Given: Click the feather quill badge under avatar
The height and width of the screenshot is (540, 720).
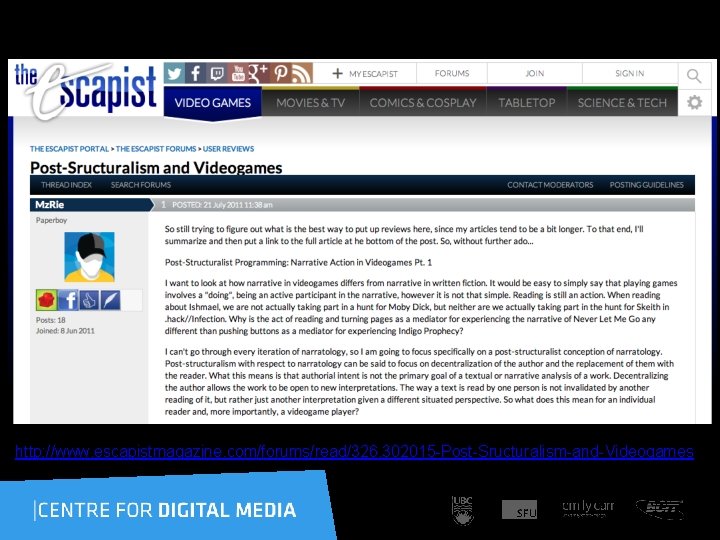Looking at the screenshot, I should pyautogui.click(x=110, y=300).
